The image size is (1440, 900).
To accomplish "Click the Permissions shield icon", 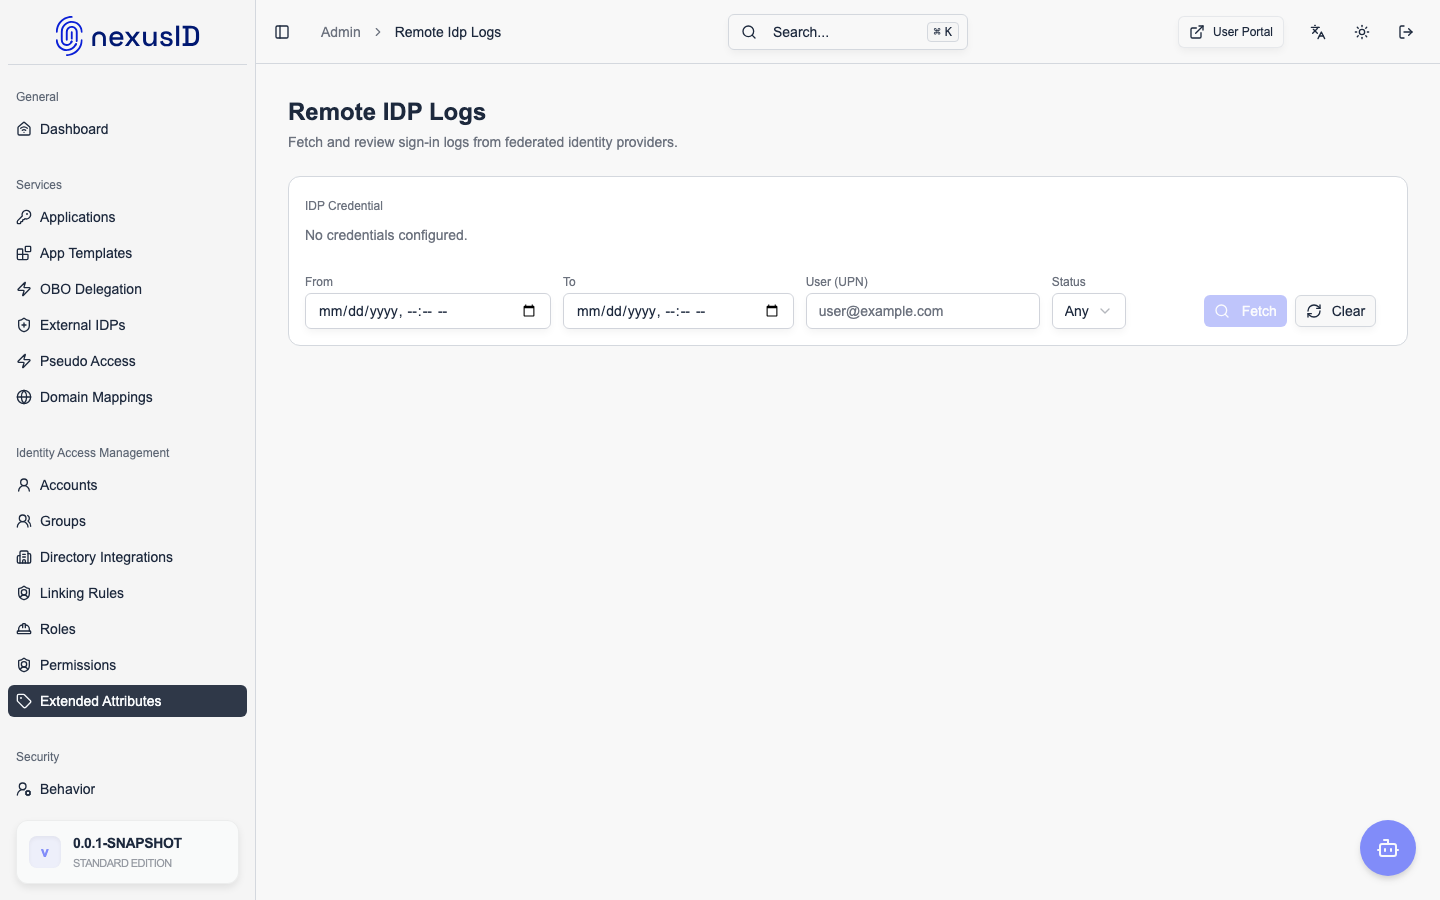I will (x=24, y=665).
